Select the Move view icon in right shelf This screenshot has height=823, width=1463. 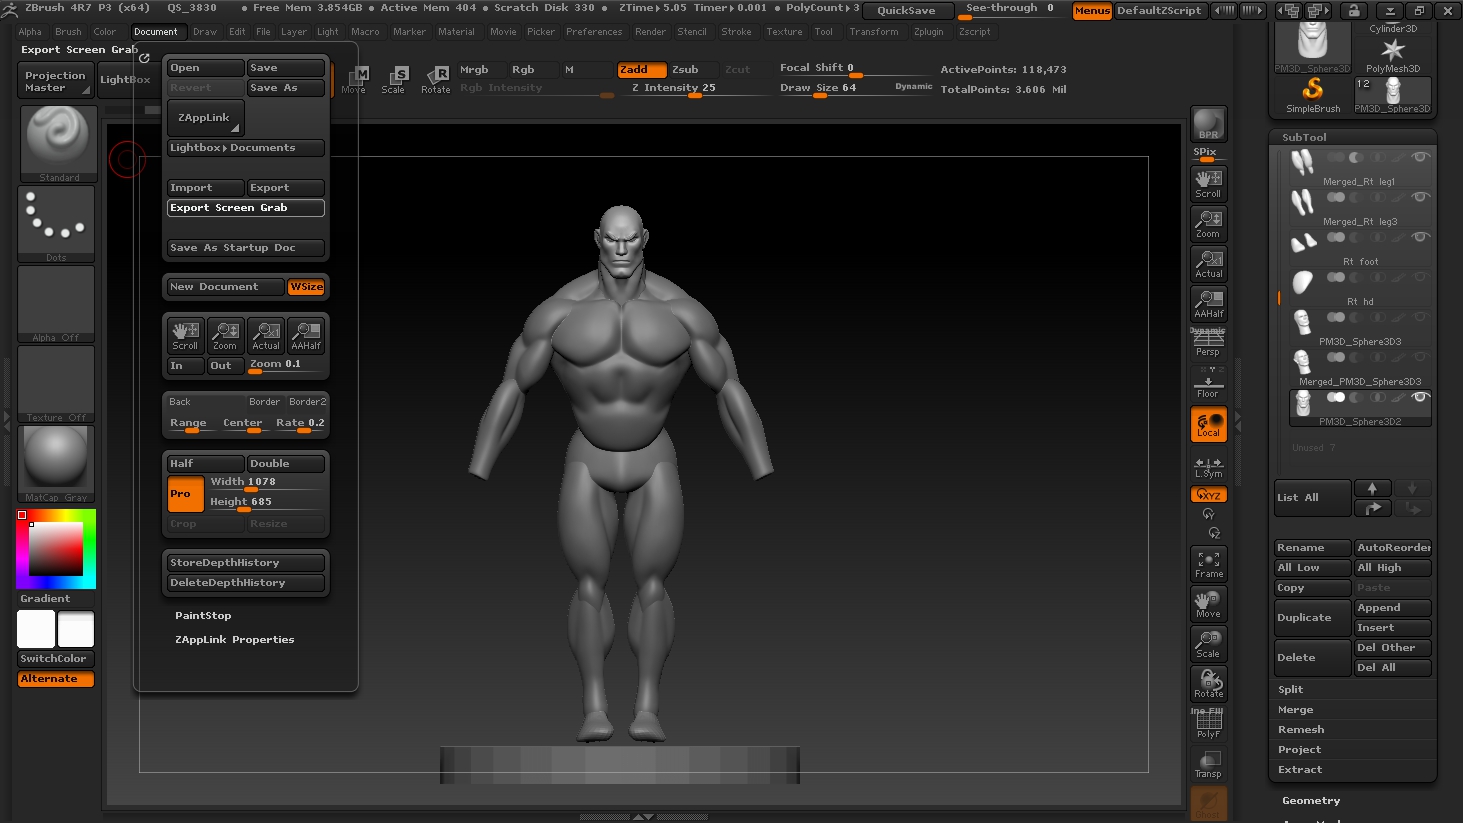(x=1209, y=604)
